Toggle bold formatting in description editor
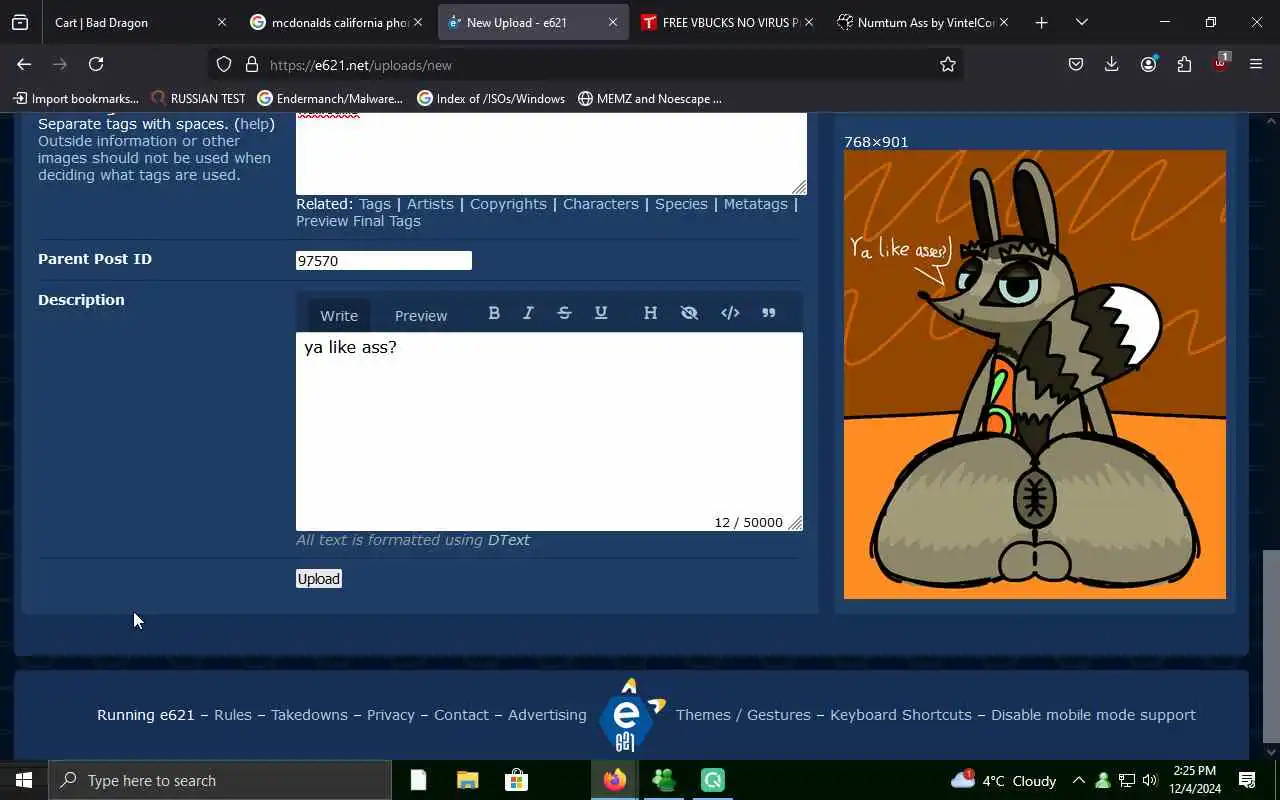The image size is (1280, 800). pyautogui.click(x=494, y=313)
